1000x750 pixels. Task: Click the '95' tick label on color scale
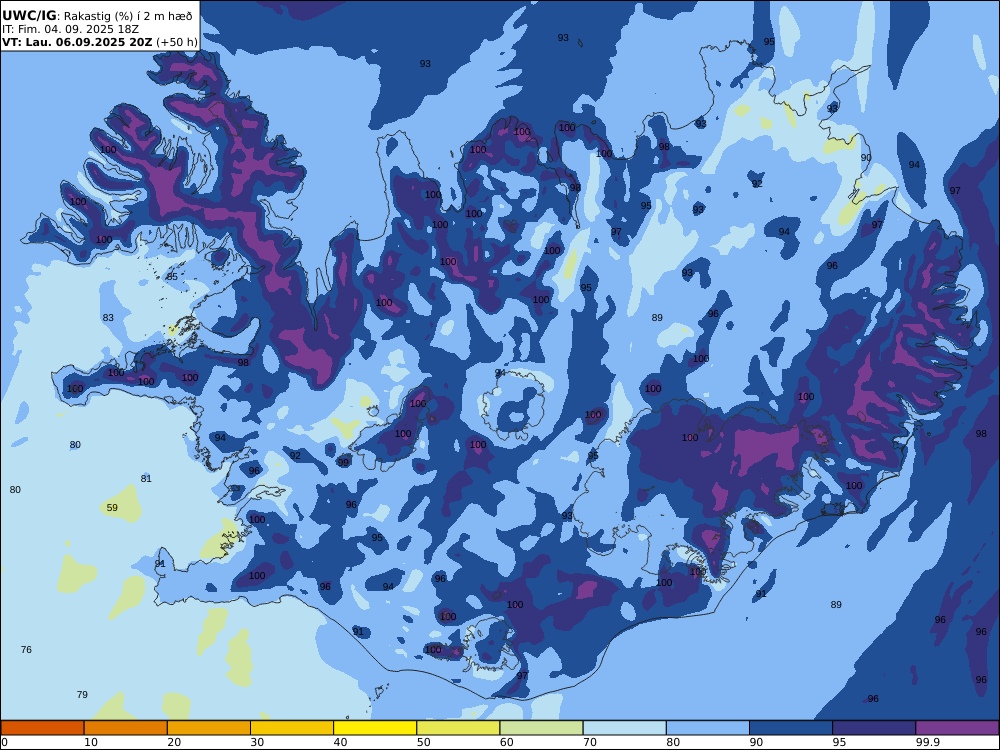[x=839, y=742]
